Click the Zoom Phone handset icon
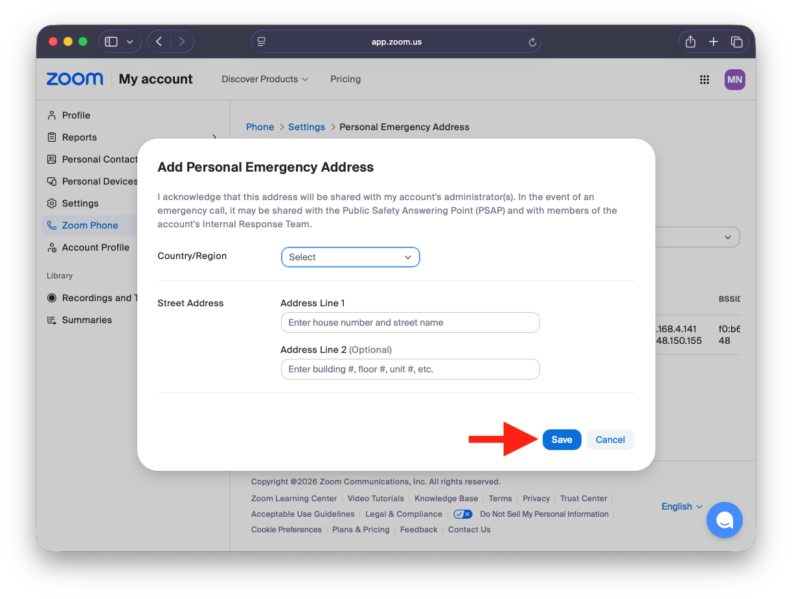The image size is (792, 599). click(52, 225)
